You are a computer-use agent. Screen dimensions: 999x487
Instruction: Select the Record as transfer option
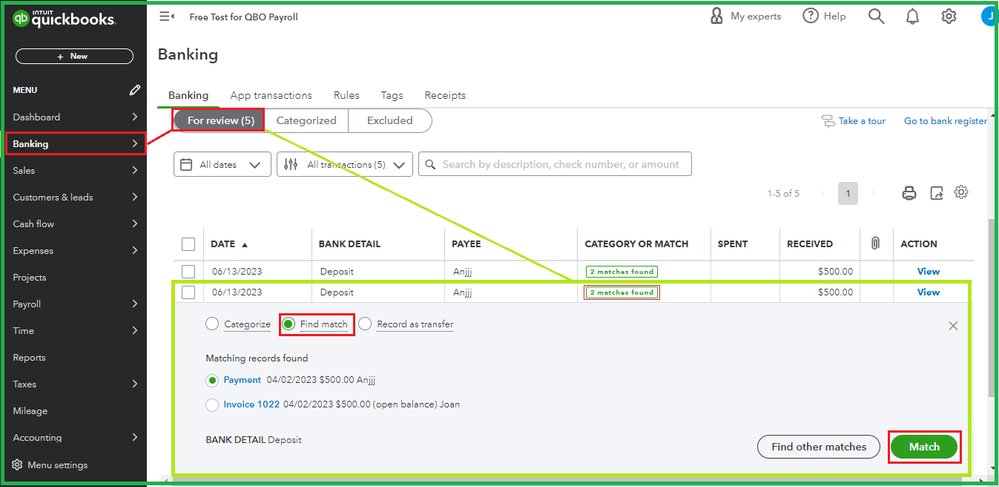(365, 324)
